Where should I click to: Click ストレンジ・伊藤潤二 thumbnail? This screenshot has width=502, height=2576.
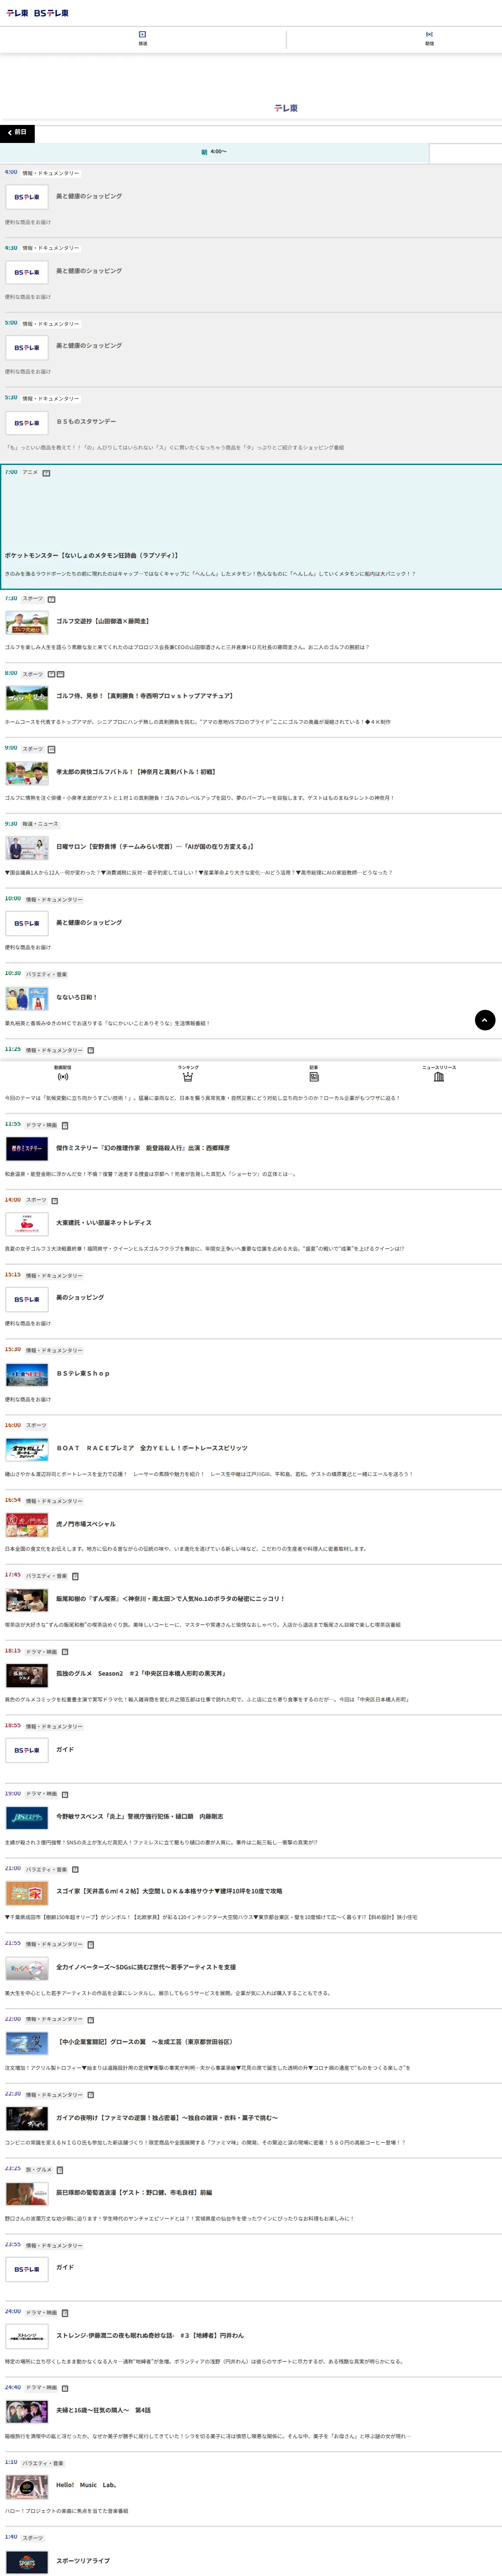pos(27,2336)
